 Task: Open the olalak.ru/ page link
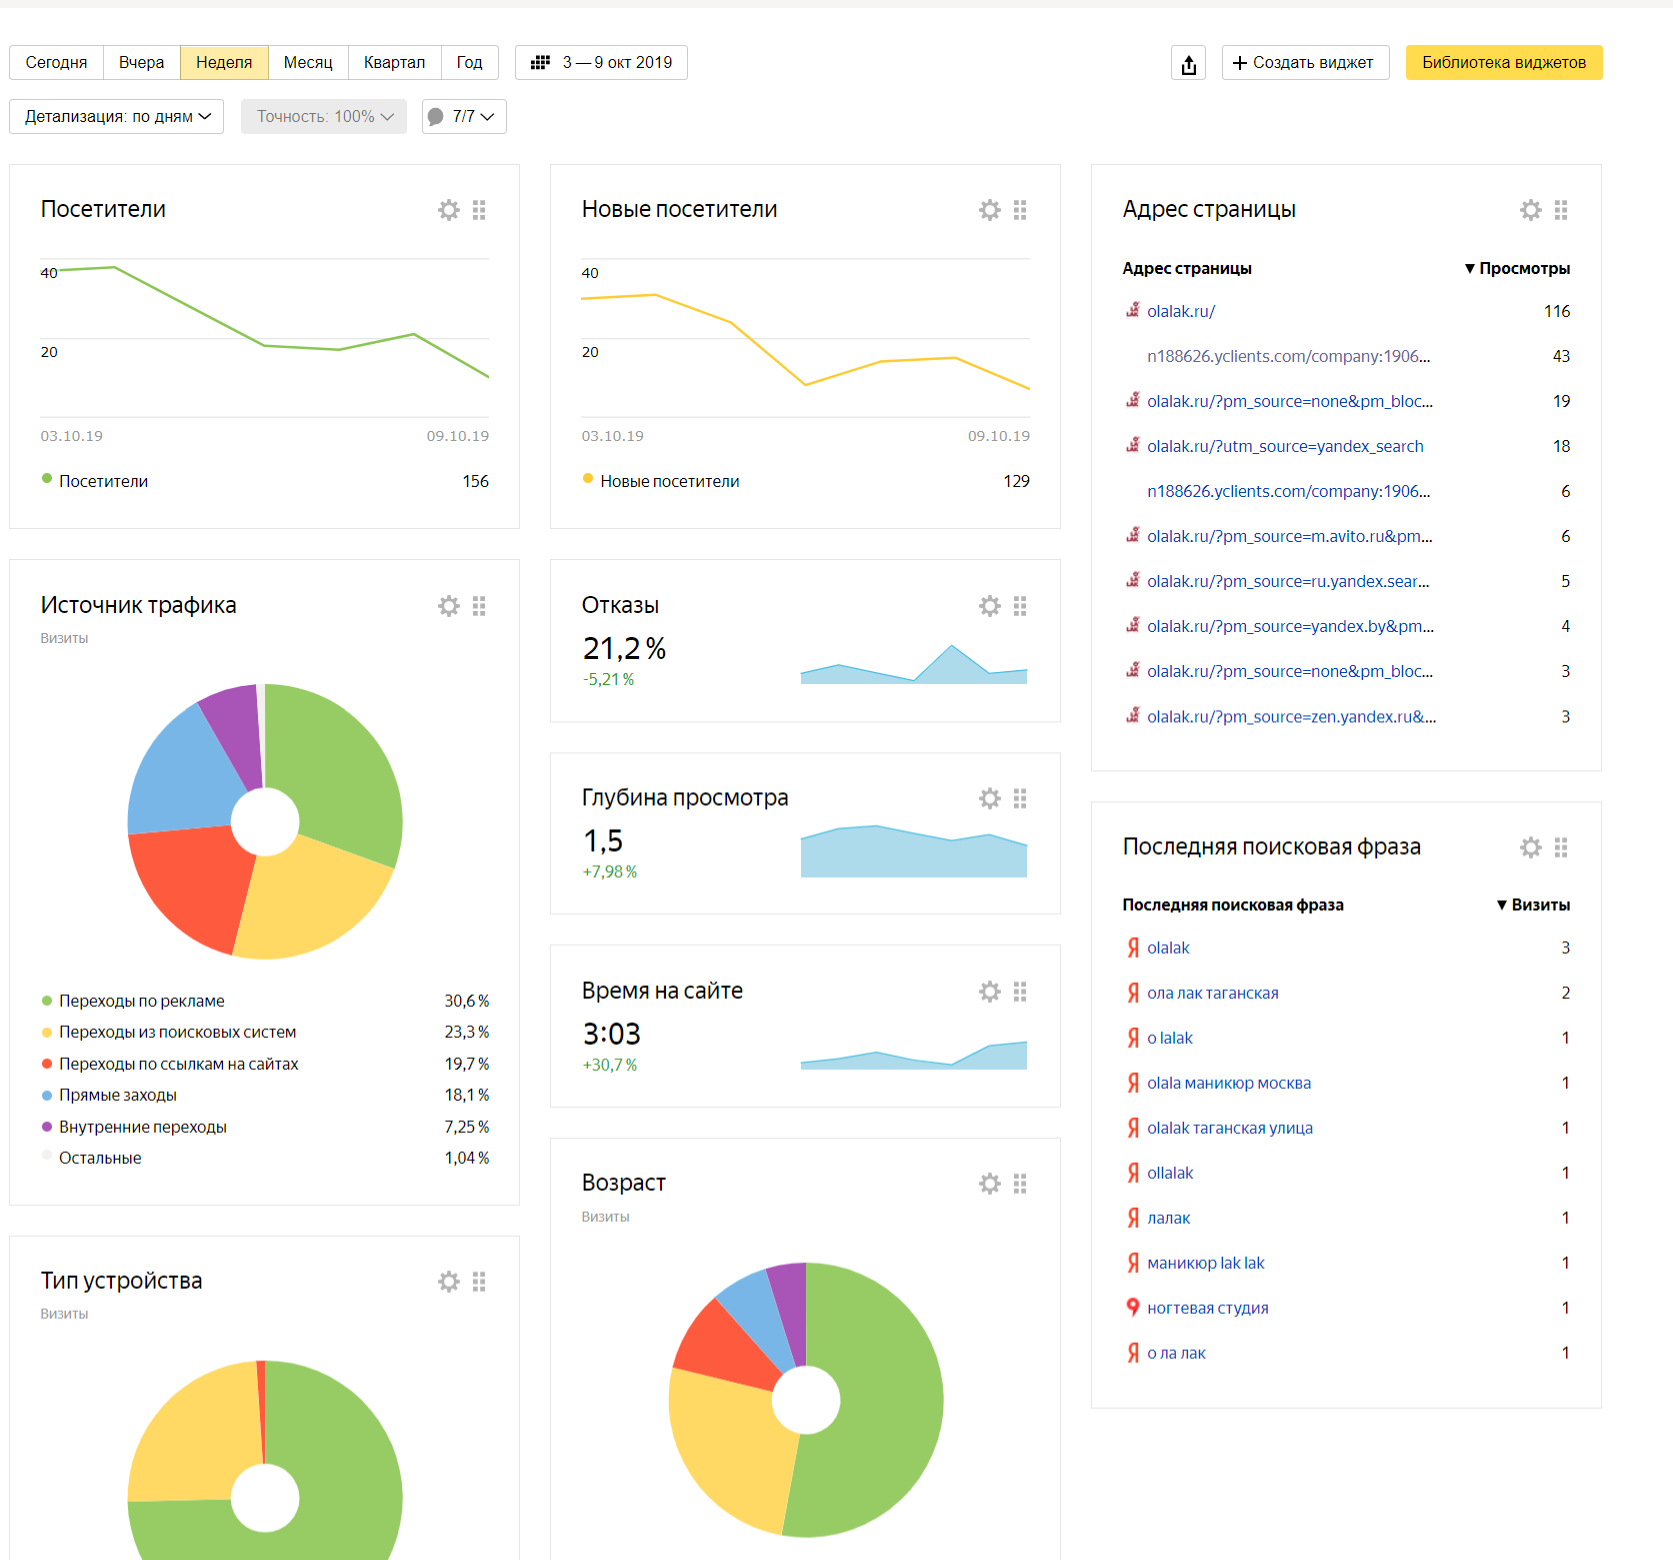point(1181,311)
